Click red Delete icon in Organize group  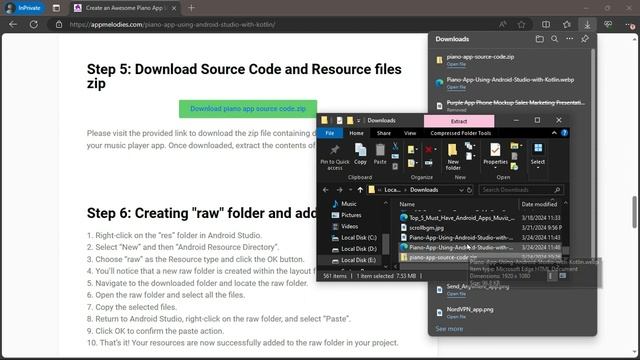click(429, 149)
